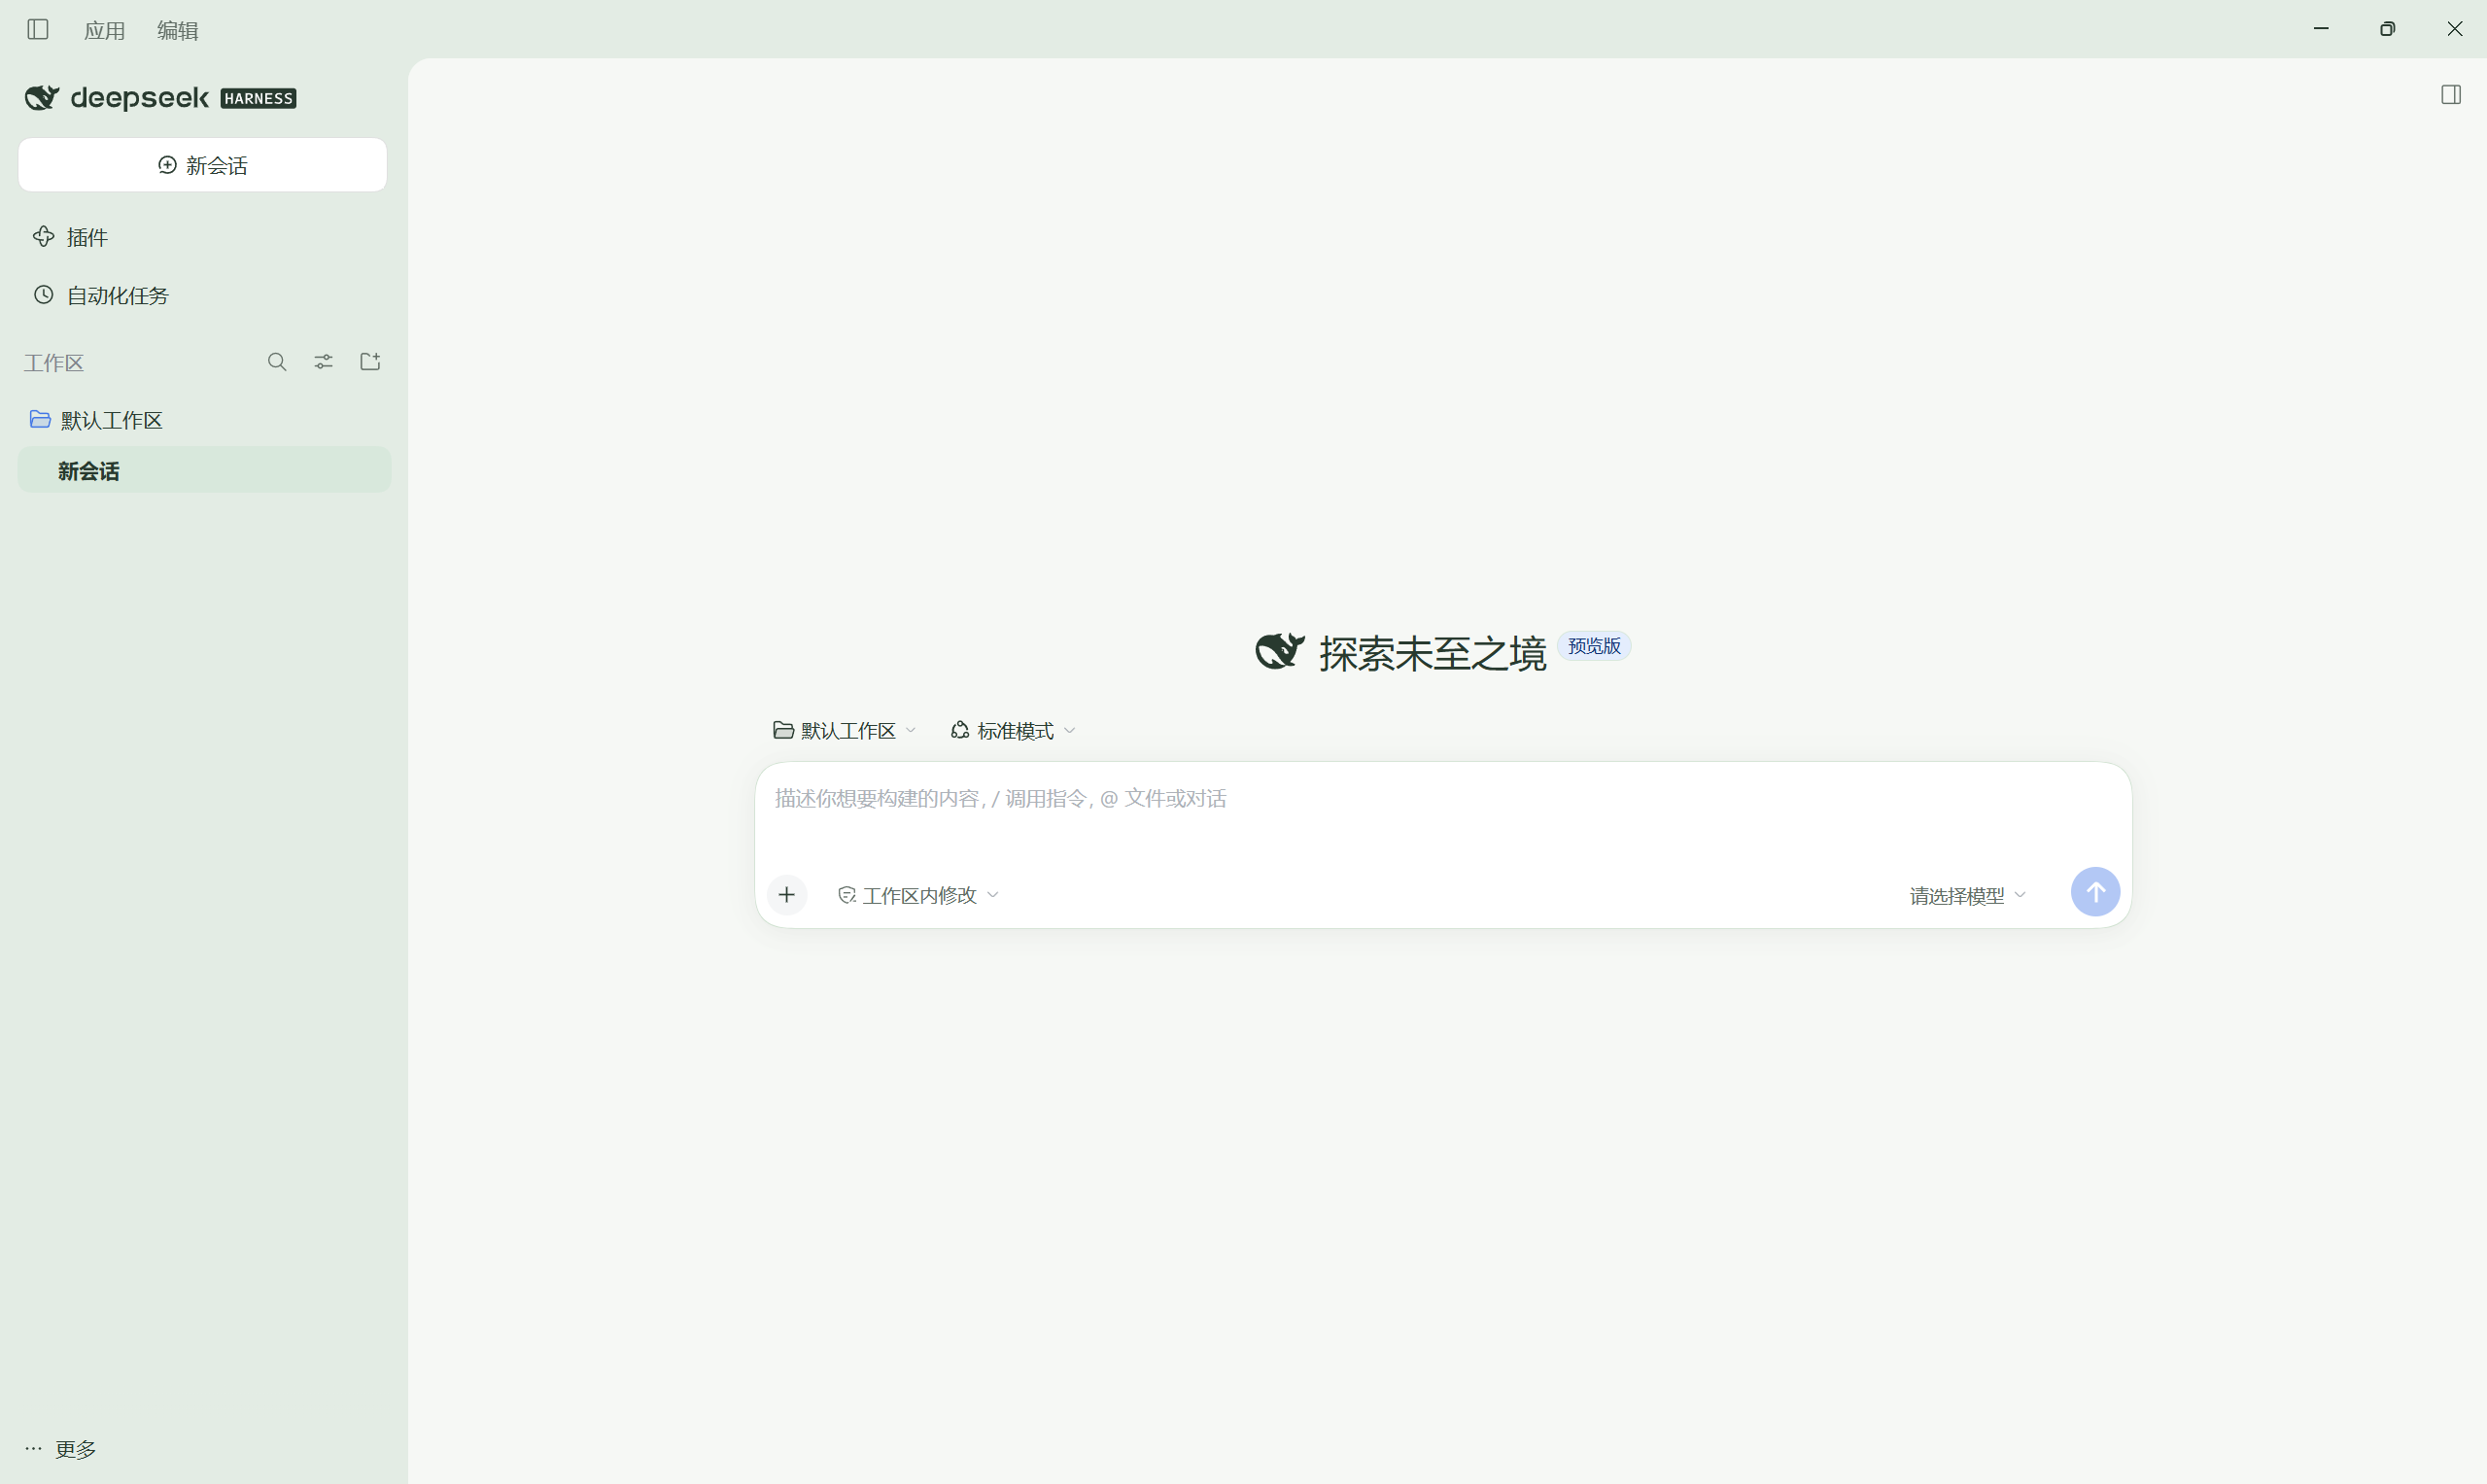Click the HARNESS badge label
This screenshot has width=2487, height=1484.
[x=258, y=98]
